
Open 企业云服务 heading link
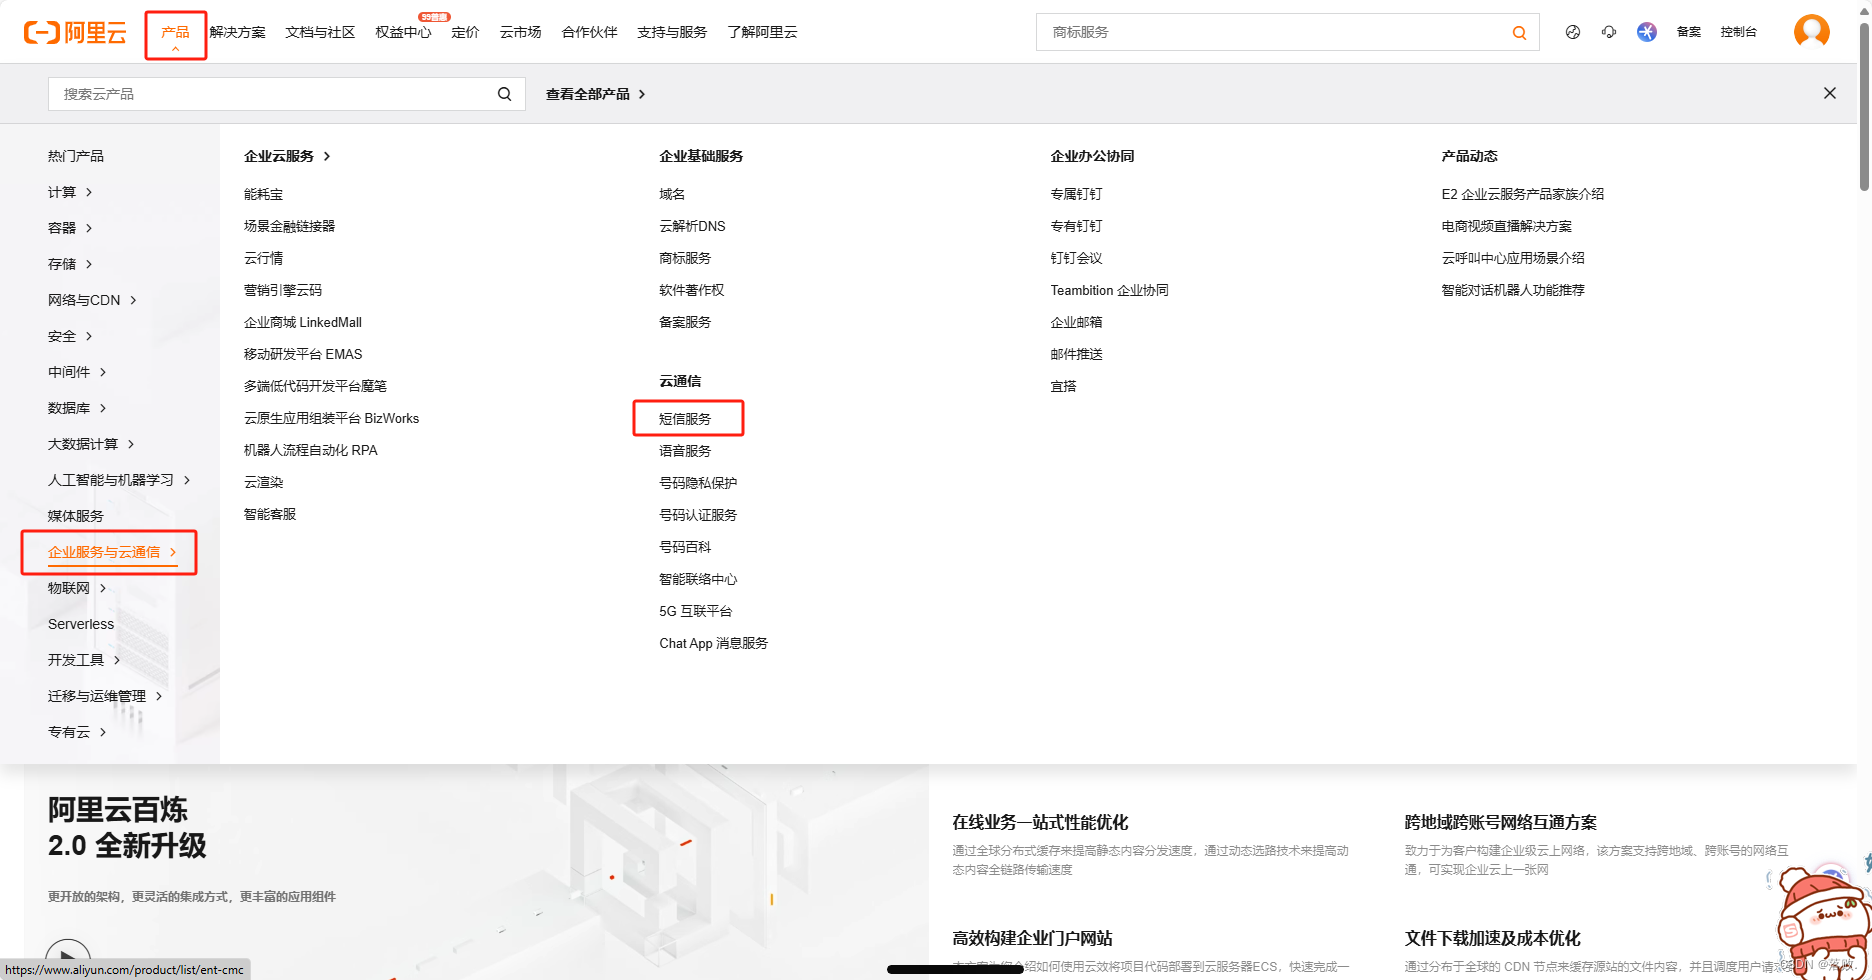[x=287, y=156]
